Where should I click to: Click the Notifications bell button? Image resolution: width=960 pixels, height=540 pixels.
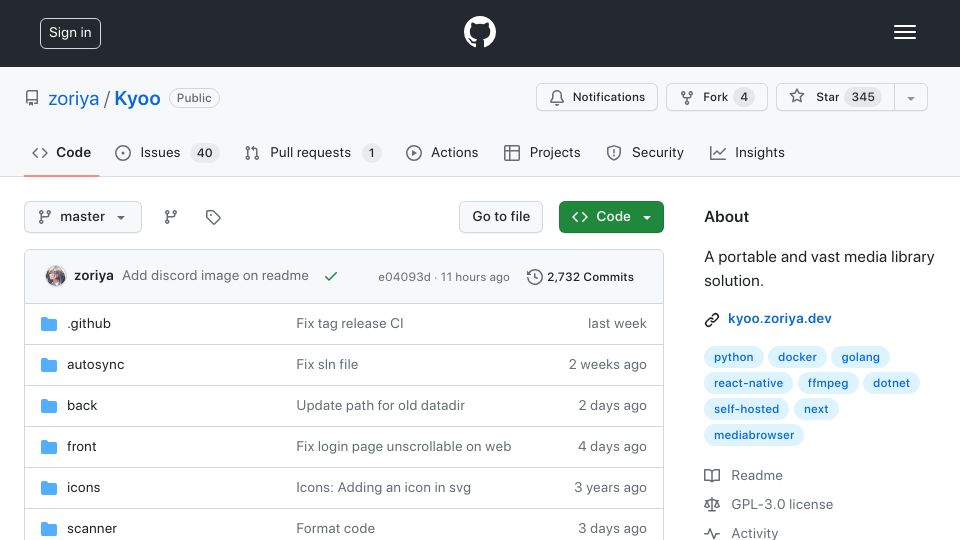(597, 97)
